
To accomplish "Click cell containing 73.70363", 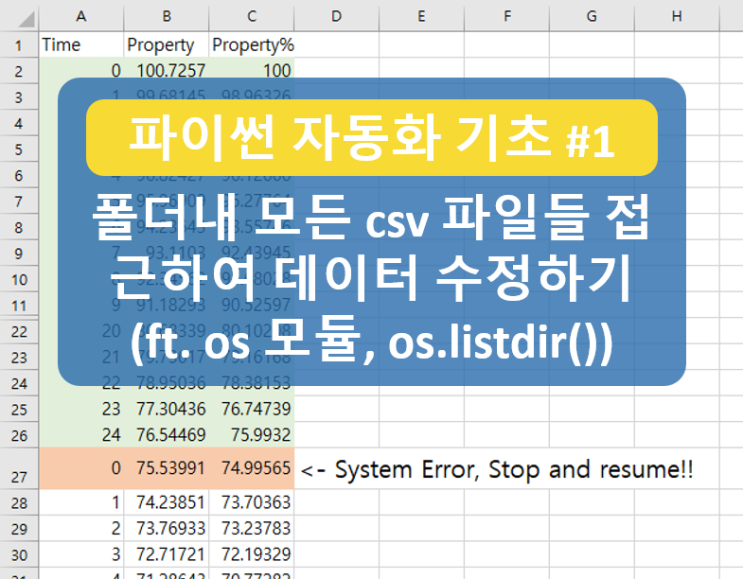I will (252, 502).
